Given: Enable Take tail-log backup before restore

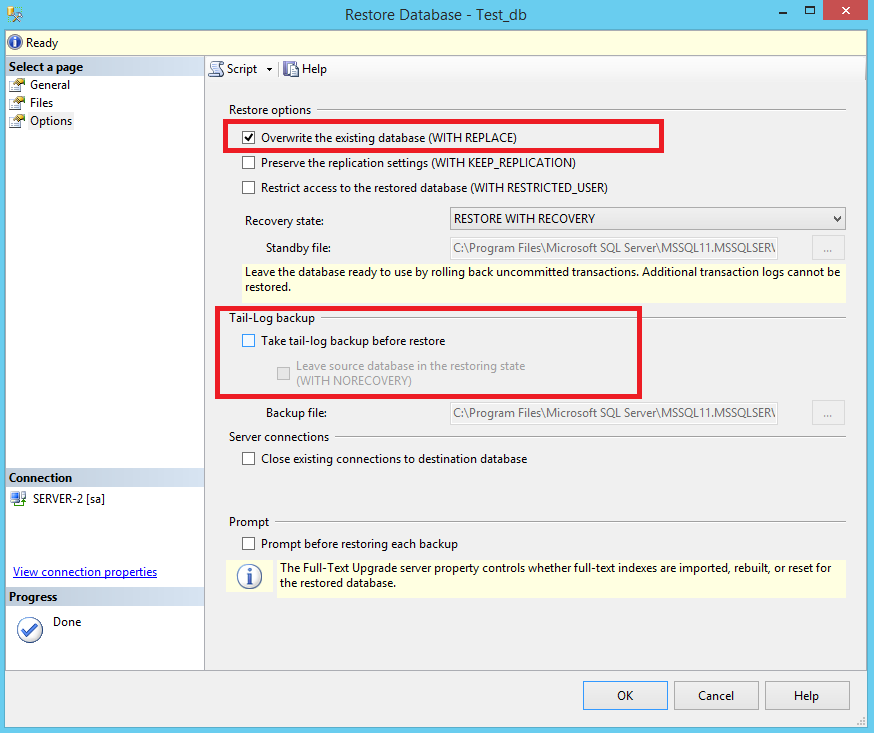Looking at the screenshot, I should point(249,341).
